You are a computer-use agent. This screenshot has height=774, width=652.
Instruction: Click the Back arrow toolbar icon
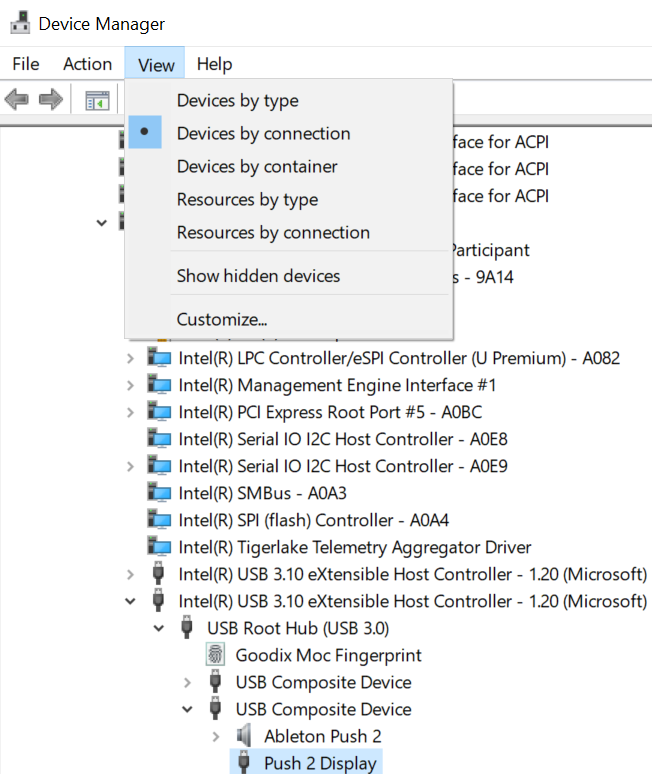coord(17,99)
